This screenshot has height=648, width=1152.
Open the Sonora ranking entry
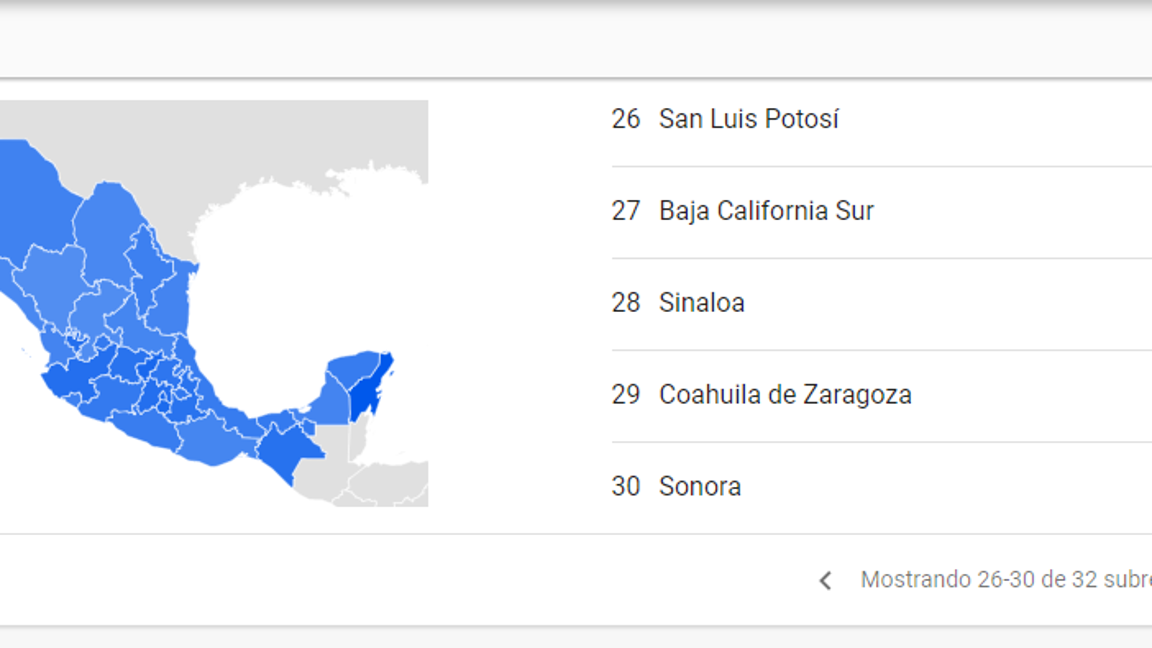(699, 487)
